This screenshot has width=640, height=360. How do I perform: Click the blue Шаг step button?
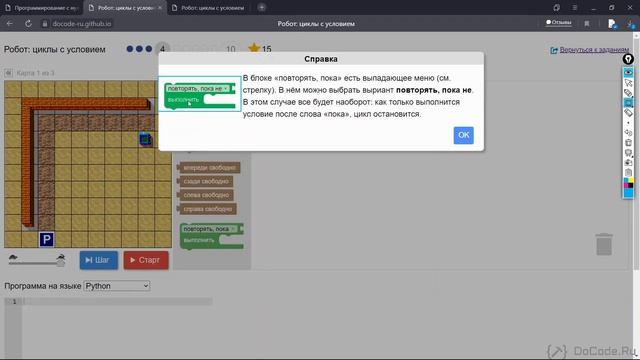pyautogui.click(x=98, y=260)
